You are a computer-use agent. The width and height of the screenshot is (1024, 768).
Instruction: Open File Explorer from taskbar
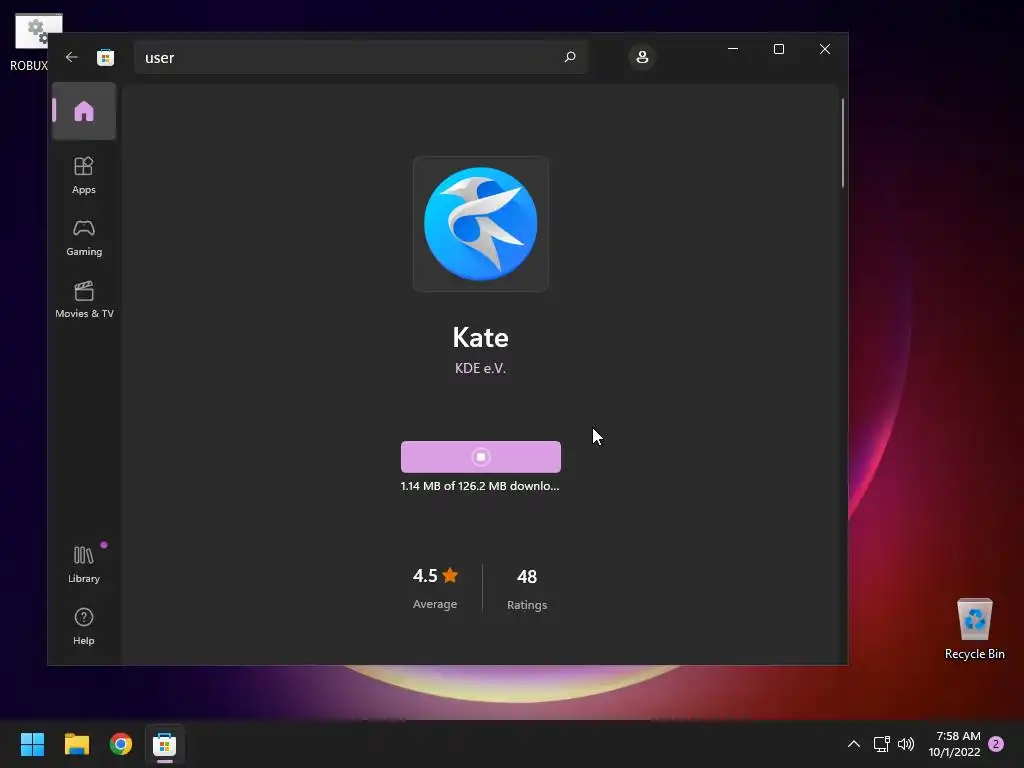(x=76, y=744)
